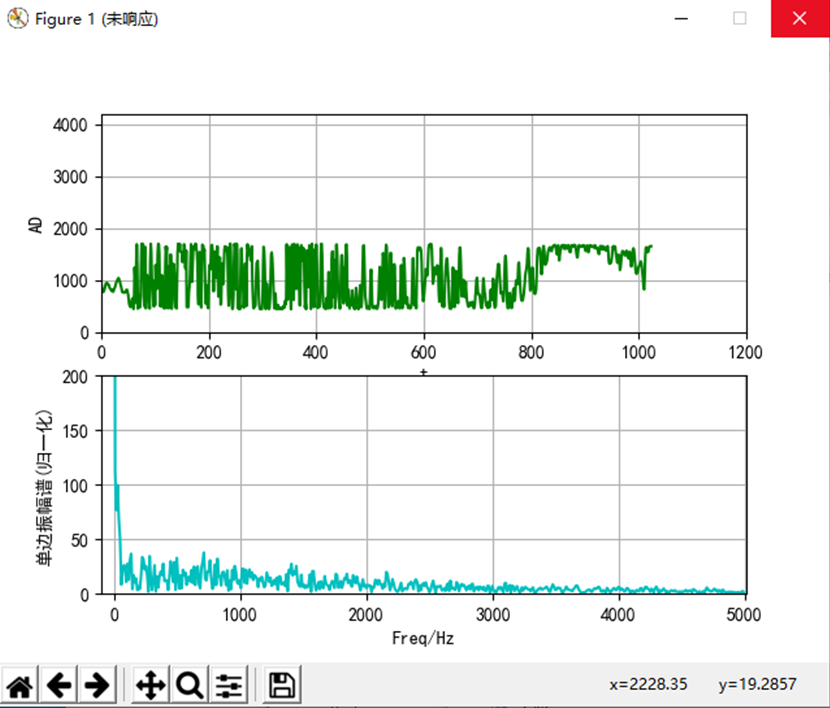This screenshot has height=708, width=830.
Task: Activate the Zoom to rectangle magnifier
Action: coord(190,685)
